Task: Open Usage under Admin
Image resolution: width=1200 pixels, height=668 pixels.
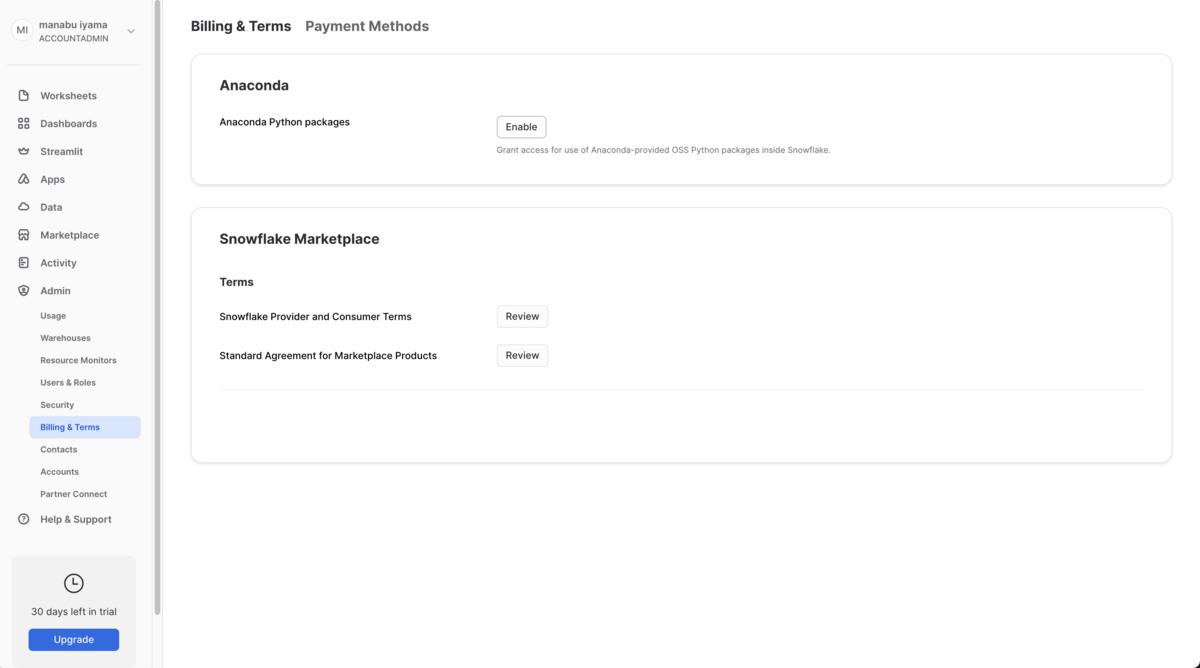Action: 53,316
